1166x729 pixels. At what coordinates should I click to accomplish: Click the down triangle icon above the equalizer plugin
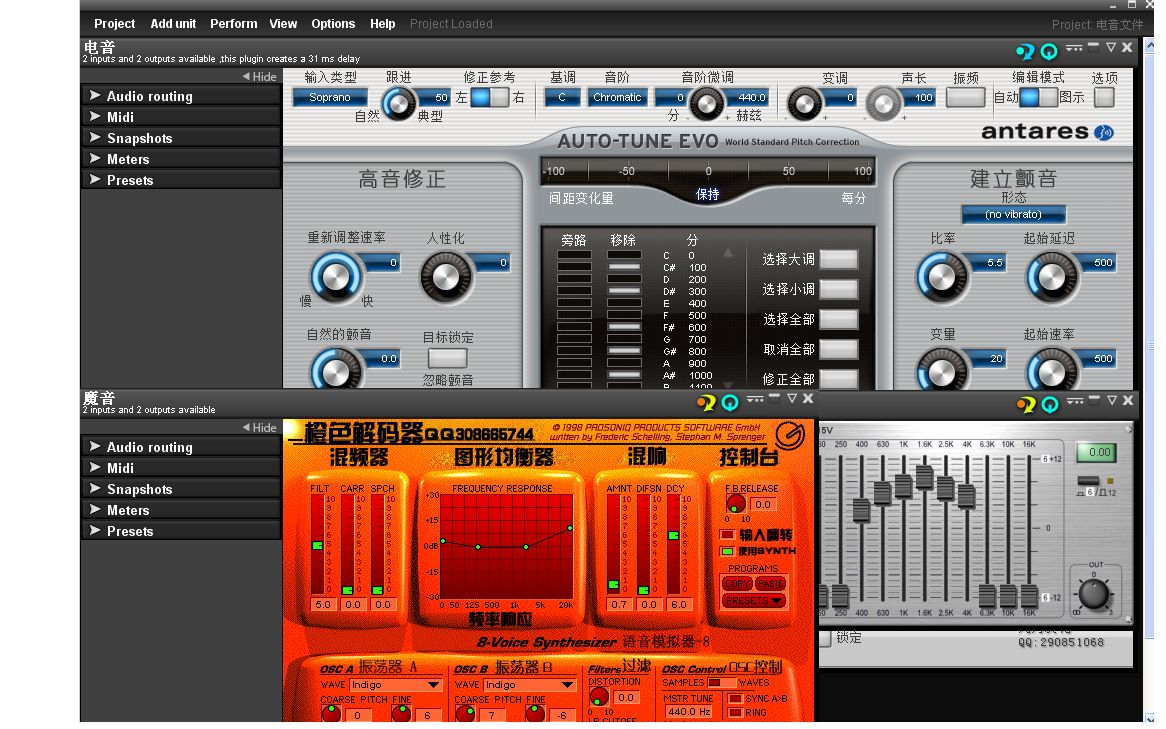1112,400
